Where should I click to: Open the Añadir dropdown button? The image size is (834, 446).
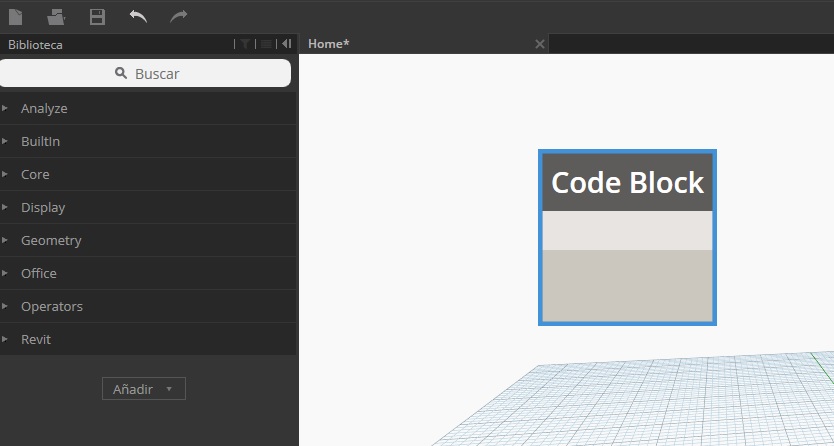(143, 389)
